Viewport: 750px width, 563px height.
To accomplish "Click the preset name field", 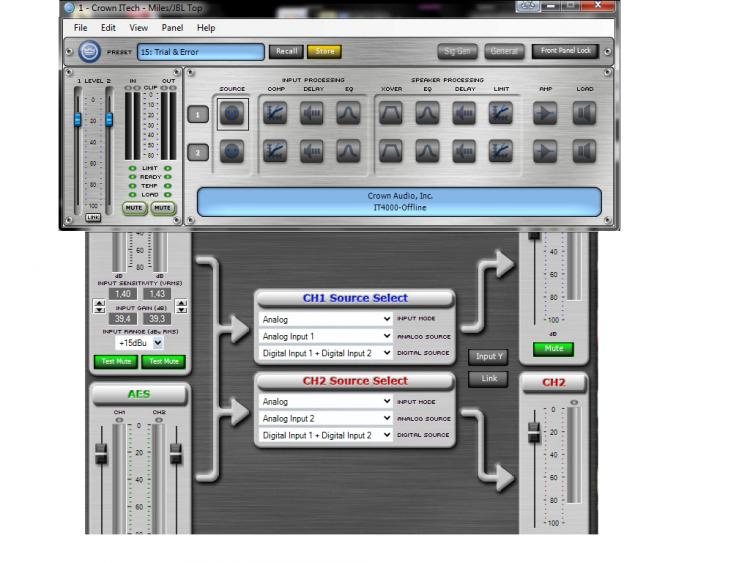I will coord(201,52).
